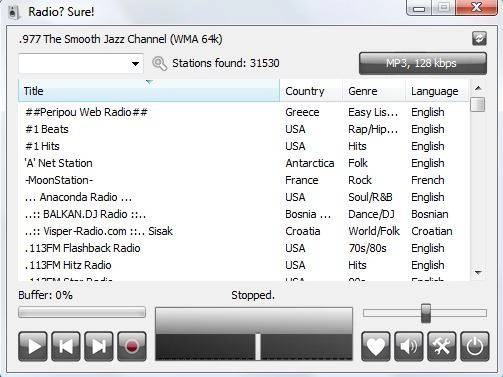Click the Rap/Hip... genre cell

373,129
